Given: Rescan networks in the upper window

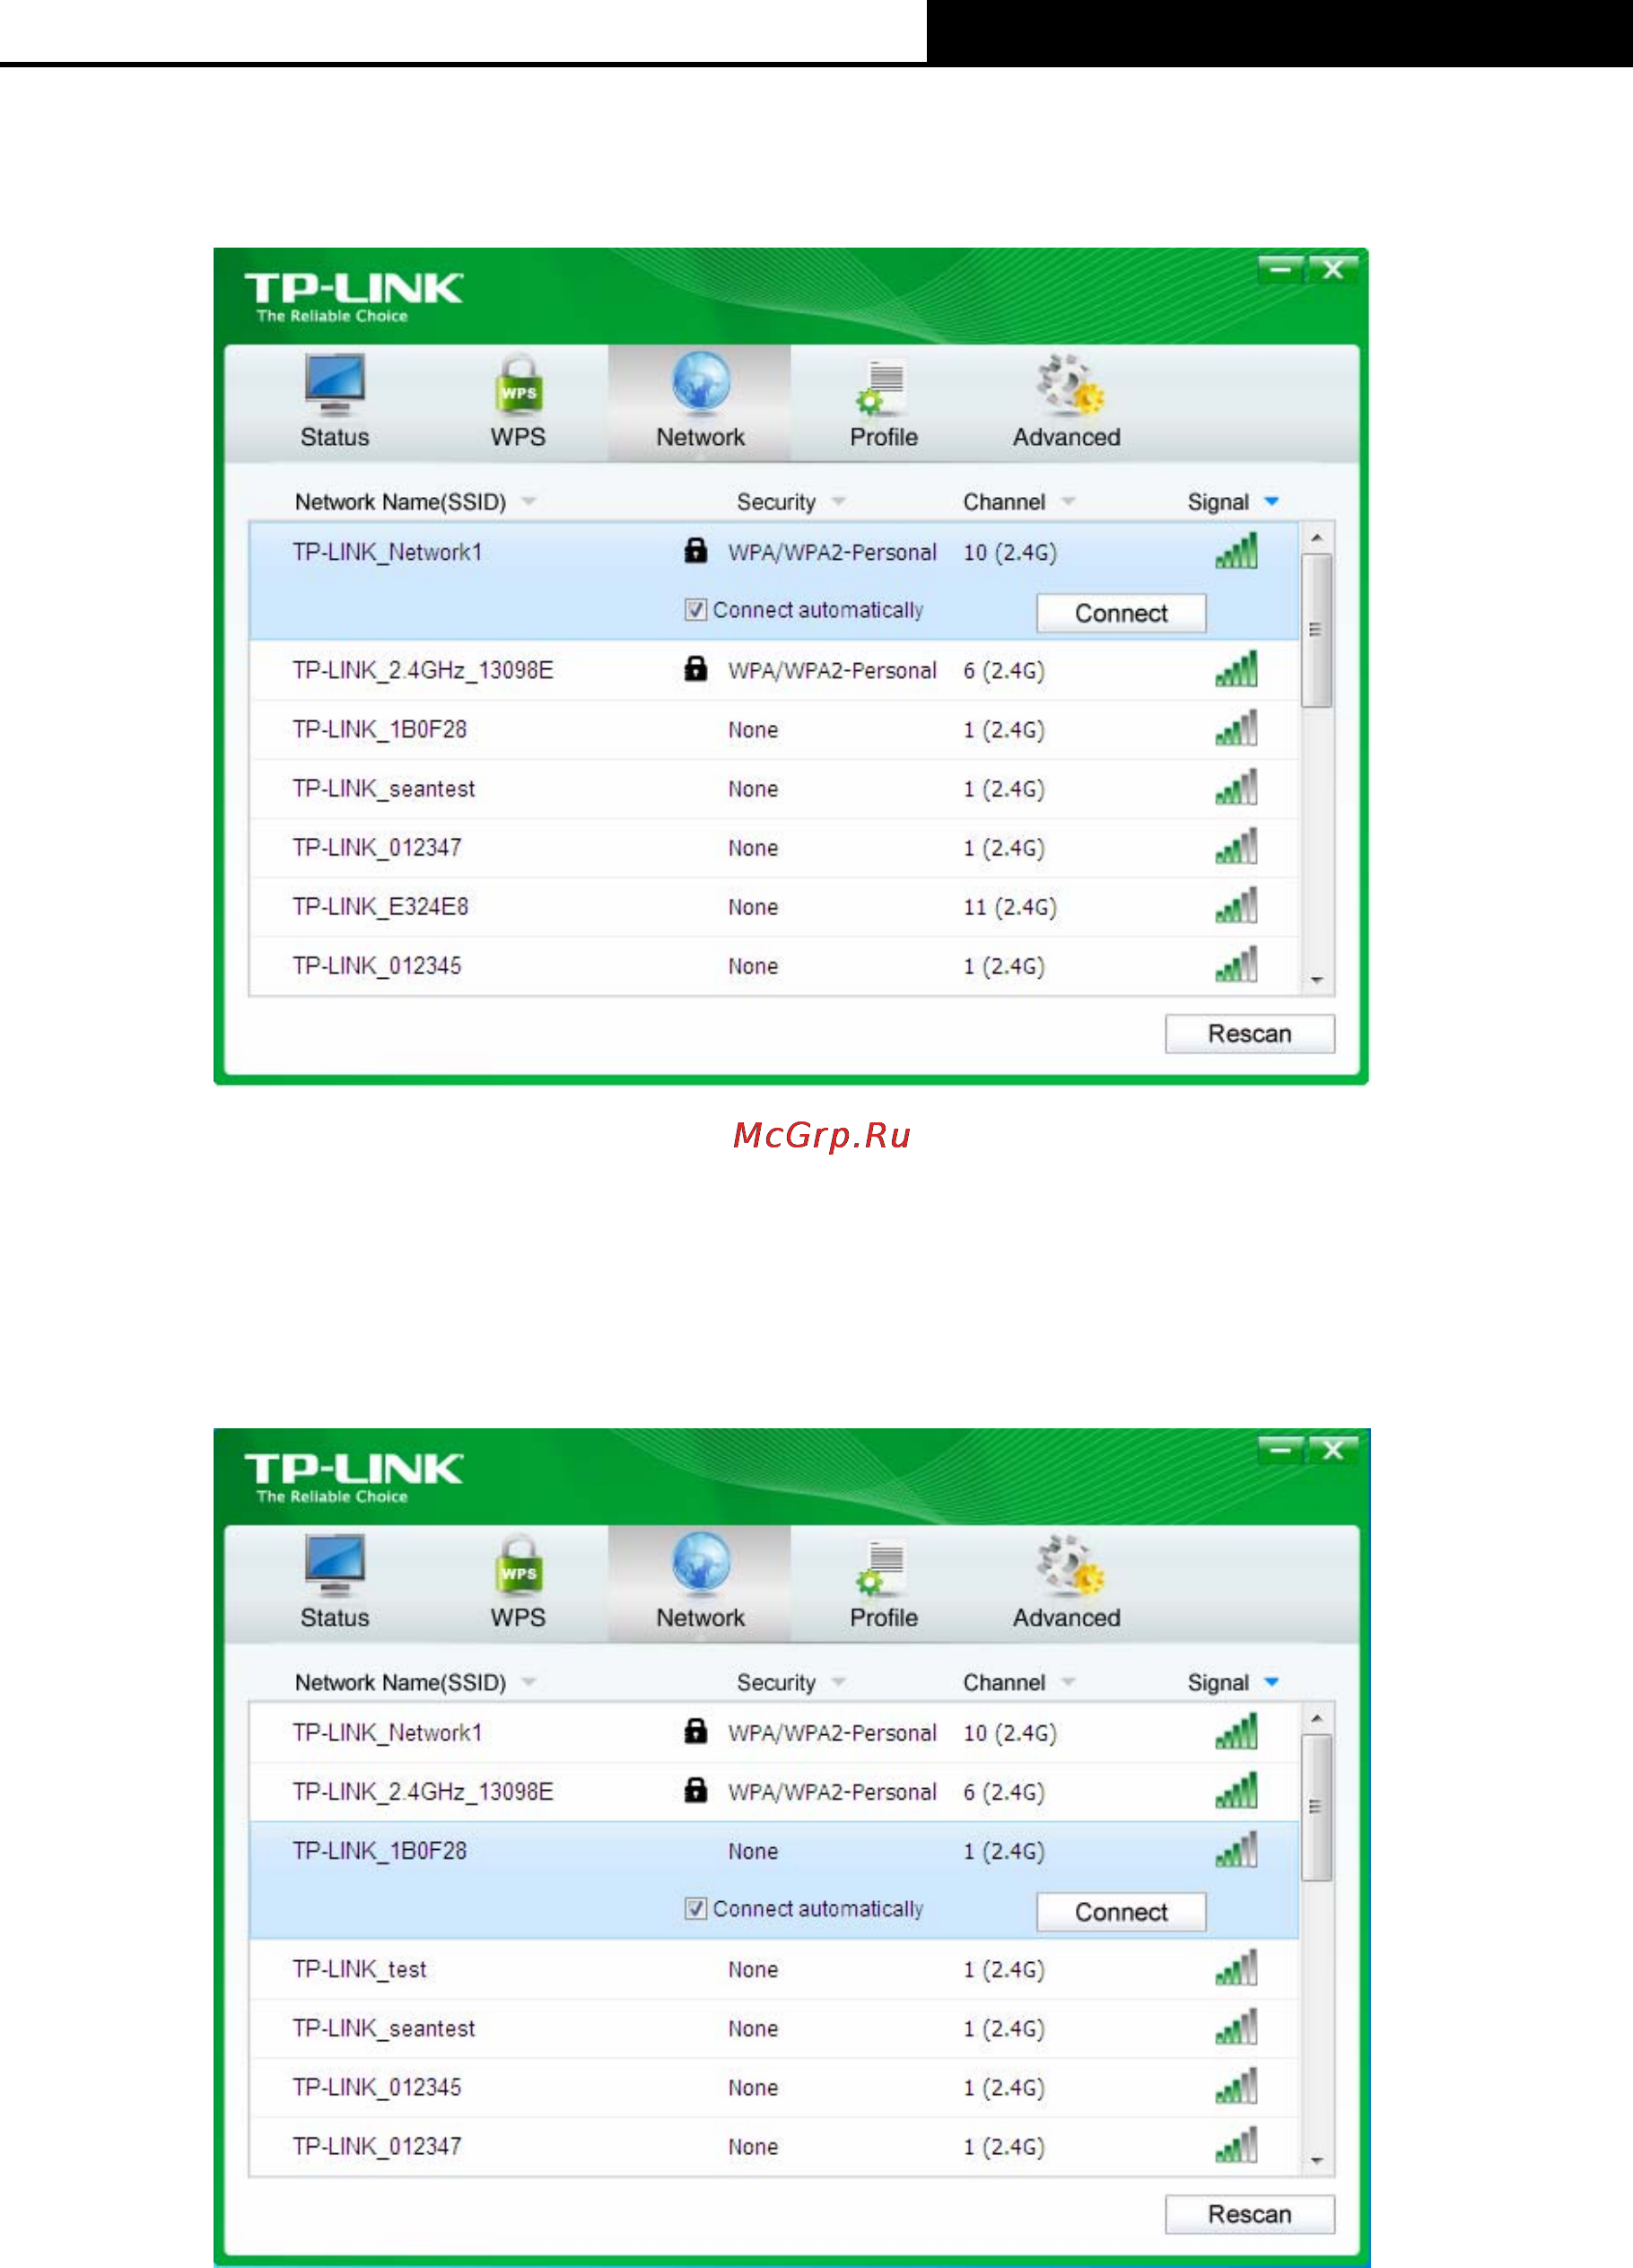Looking at the screenshot, I should point(1249,1033).
